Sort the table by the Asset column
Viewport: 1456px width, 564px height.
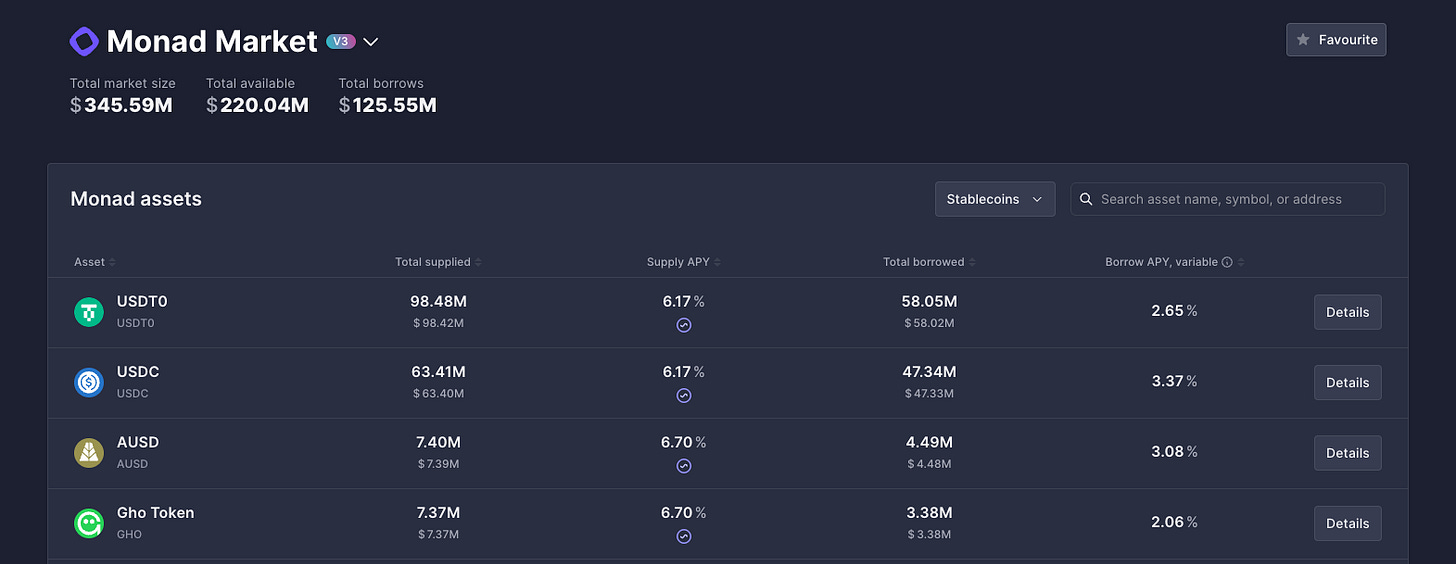click(x=95, y=262)
